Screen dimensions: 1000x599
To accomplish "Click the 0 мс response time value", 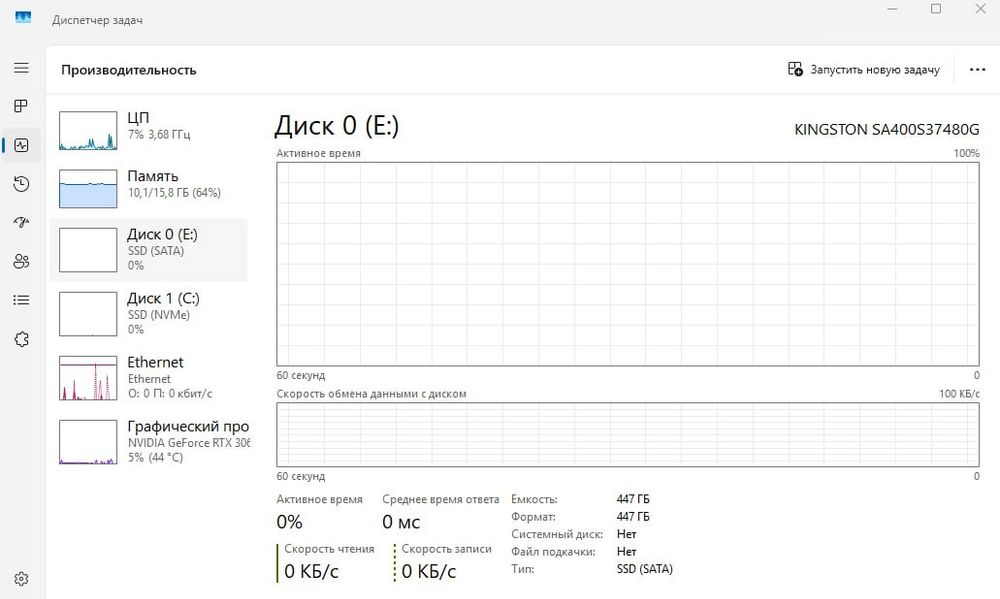I will click(x=401, y=522).
